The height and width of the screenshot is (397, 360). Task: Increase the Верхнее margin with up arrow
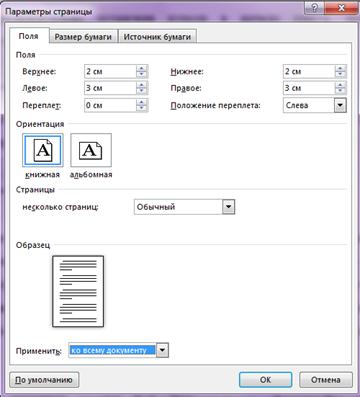(142, 68)
